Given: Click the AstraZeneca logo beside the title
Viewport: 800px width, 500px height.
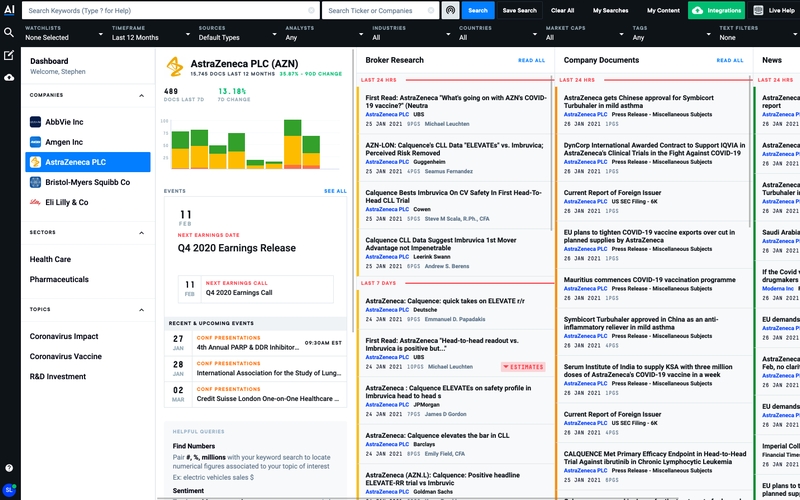Looking at the screenshot, I should coord(174,67).
